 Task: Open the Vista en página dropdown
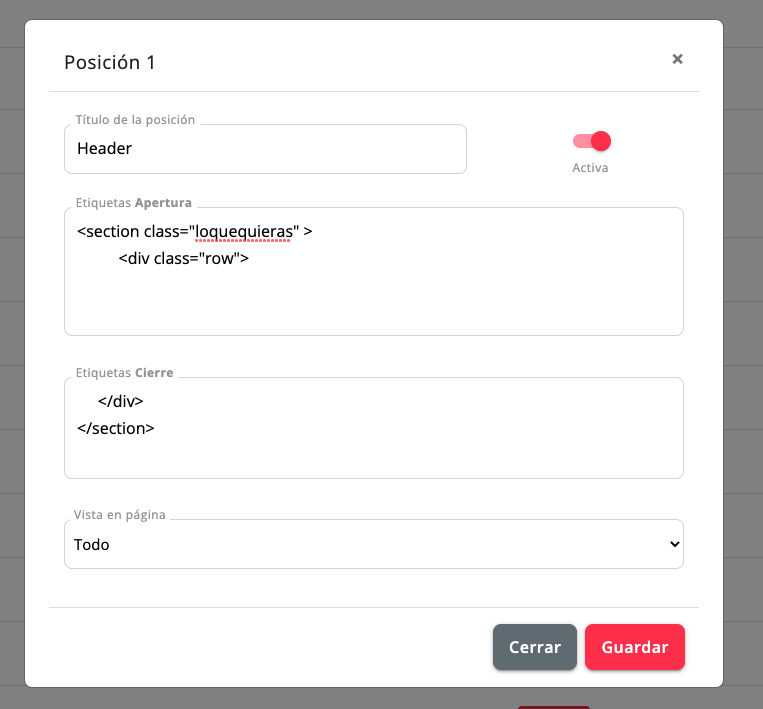(374, 544)
